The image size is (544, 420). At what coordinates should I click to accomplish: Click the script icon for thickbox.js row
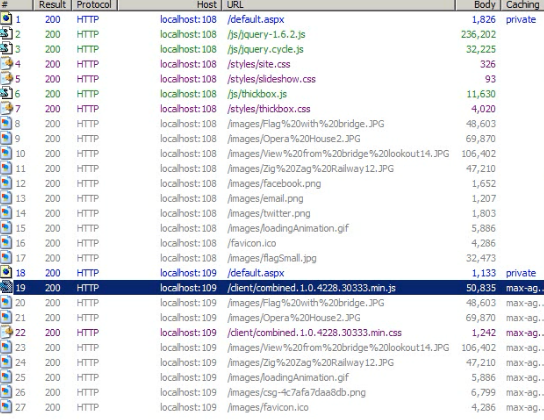click(x=6, y=94)
